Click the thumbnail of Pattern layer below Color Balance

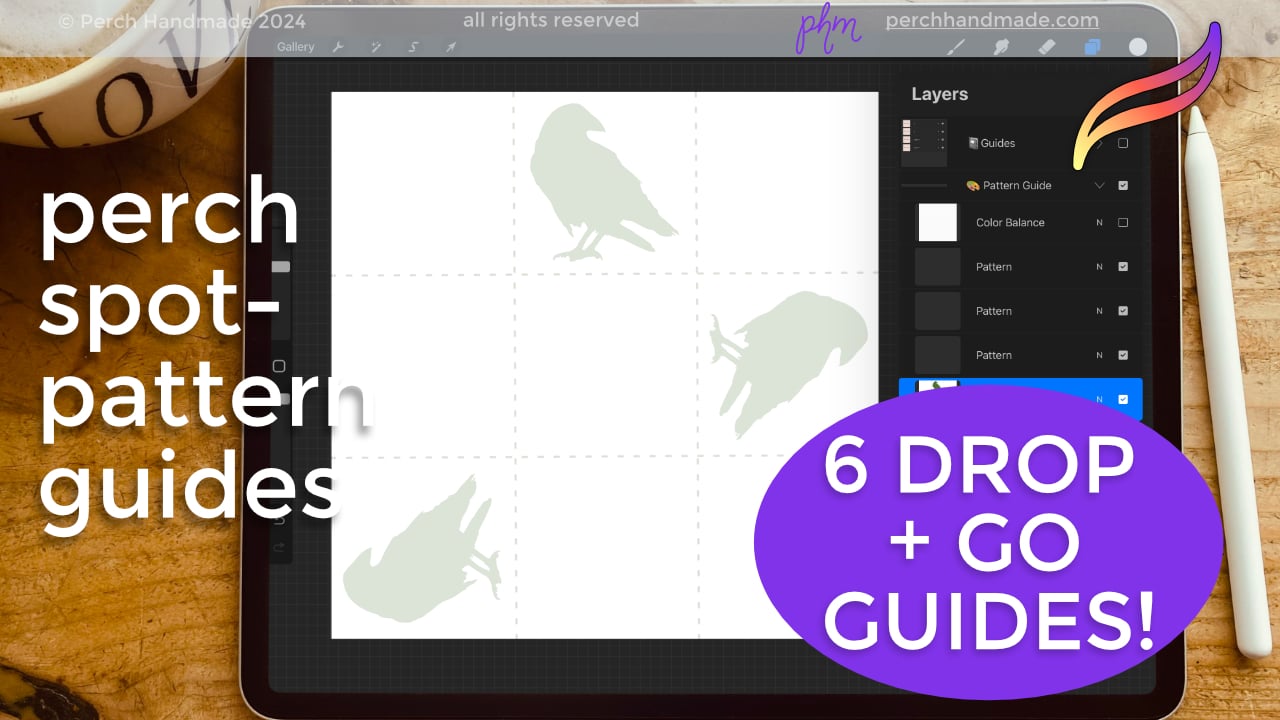(x=937, y=267)
